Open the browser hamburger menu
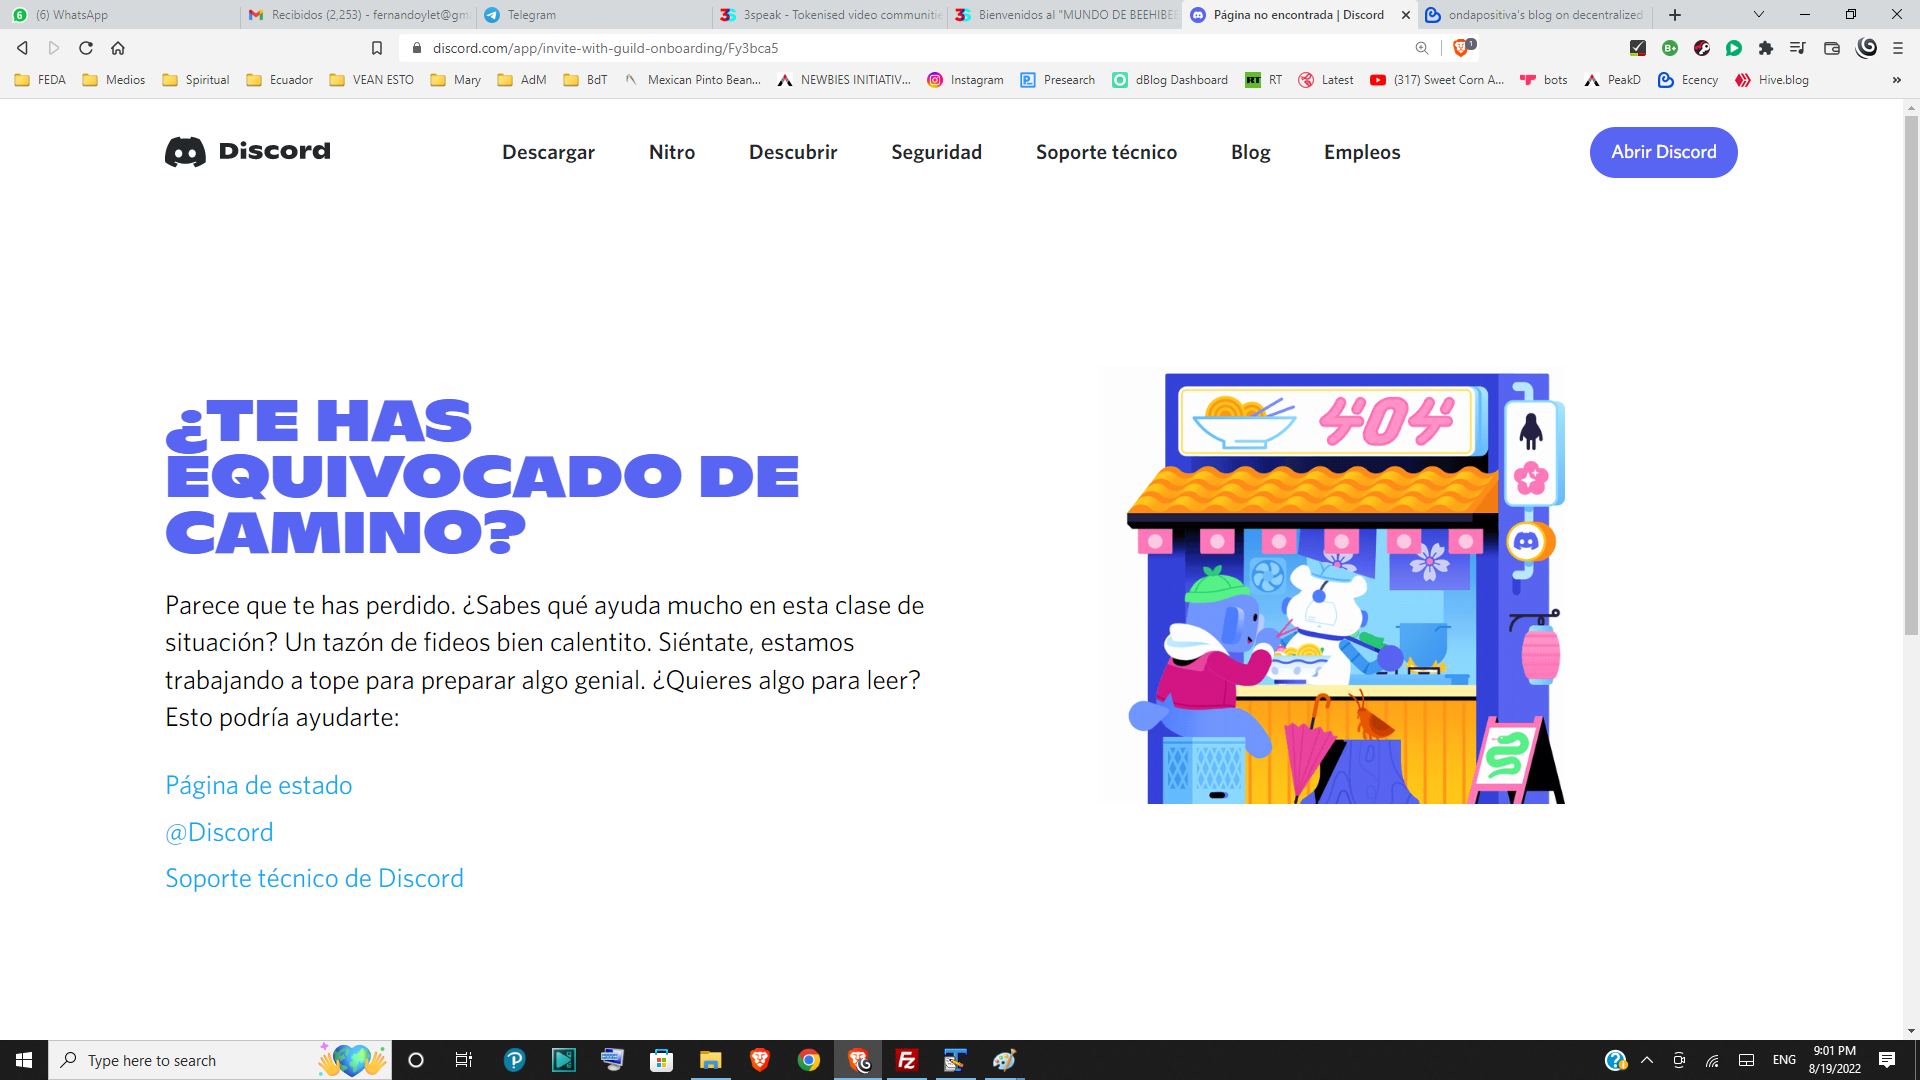The image size is (1920, 1080). [1897, 48]
